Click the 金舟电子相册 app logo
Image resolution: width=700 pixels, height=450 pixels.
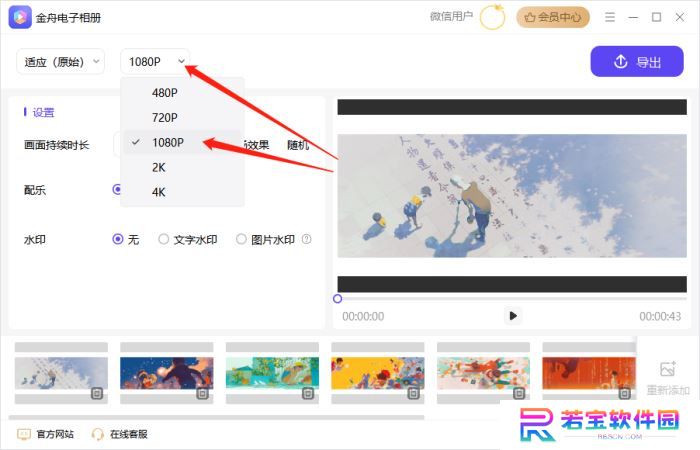tap(20, 17)
